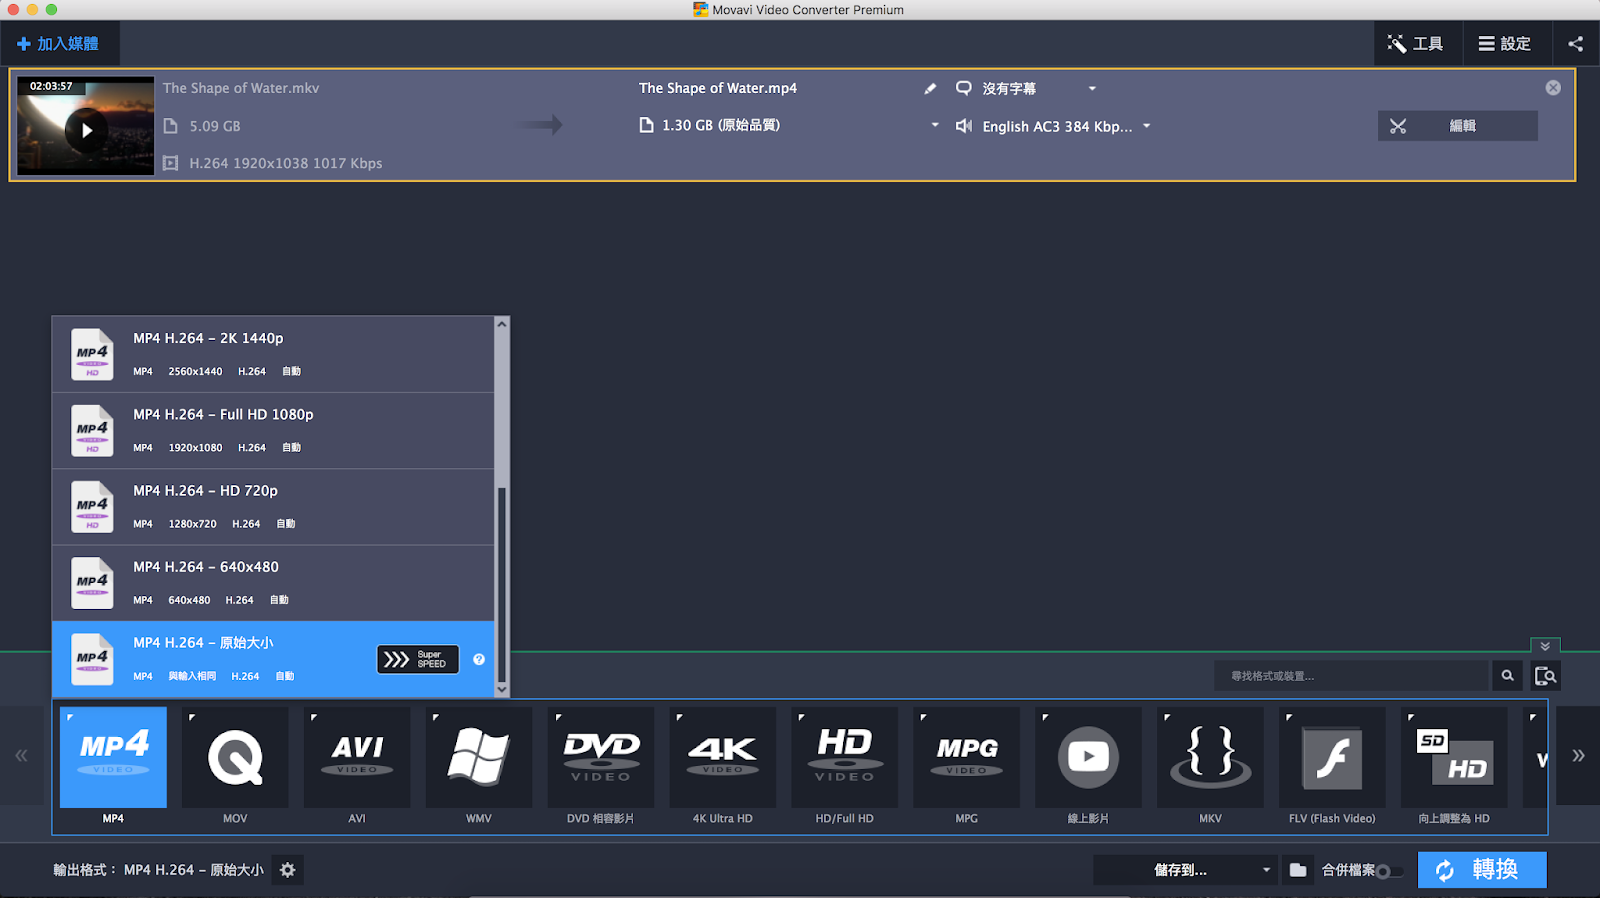Click the Super SPEED badge
This screenshot has height=898, width=1600.
418,659
